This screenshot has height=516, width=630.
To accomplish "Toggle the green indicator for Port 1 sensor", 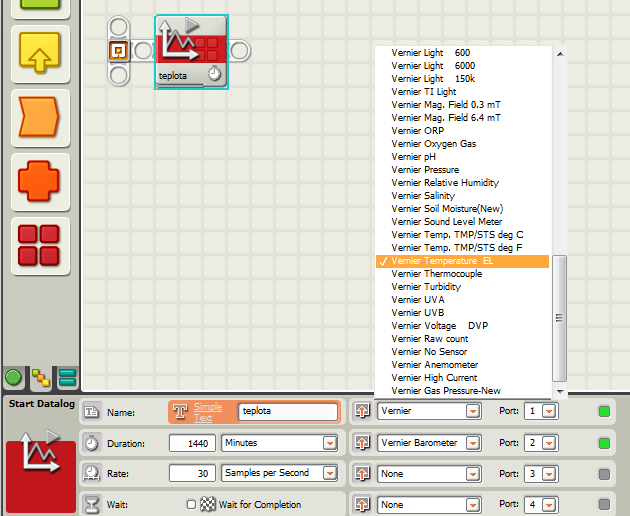I will (x=604, y=412).
